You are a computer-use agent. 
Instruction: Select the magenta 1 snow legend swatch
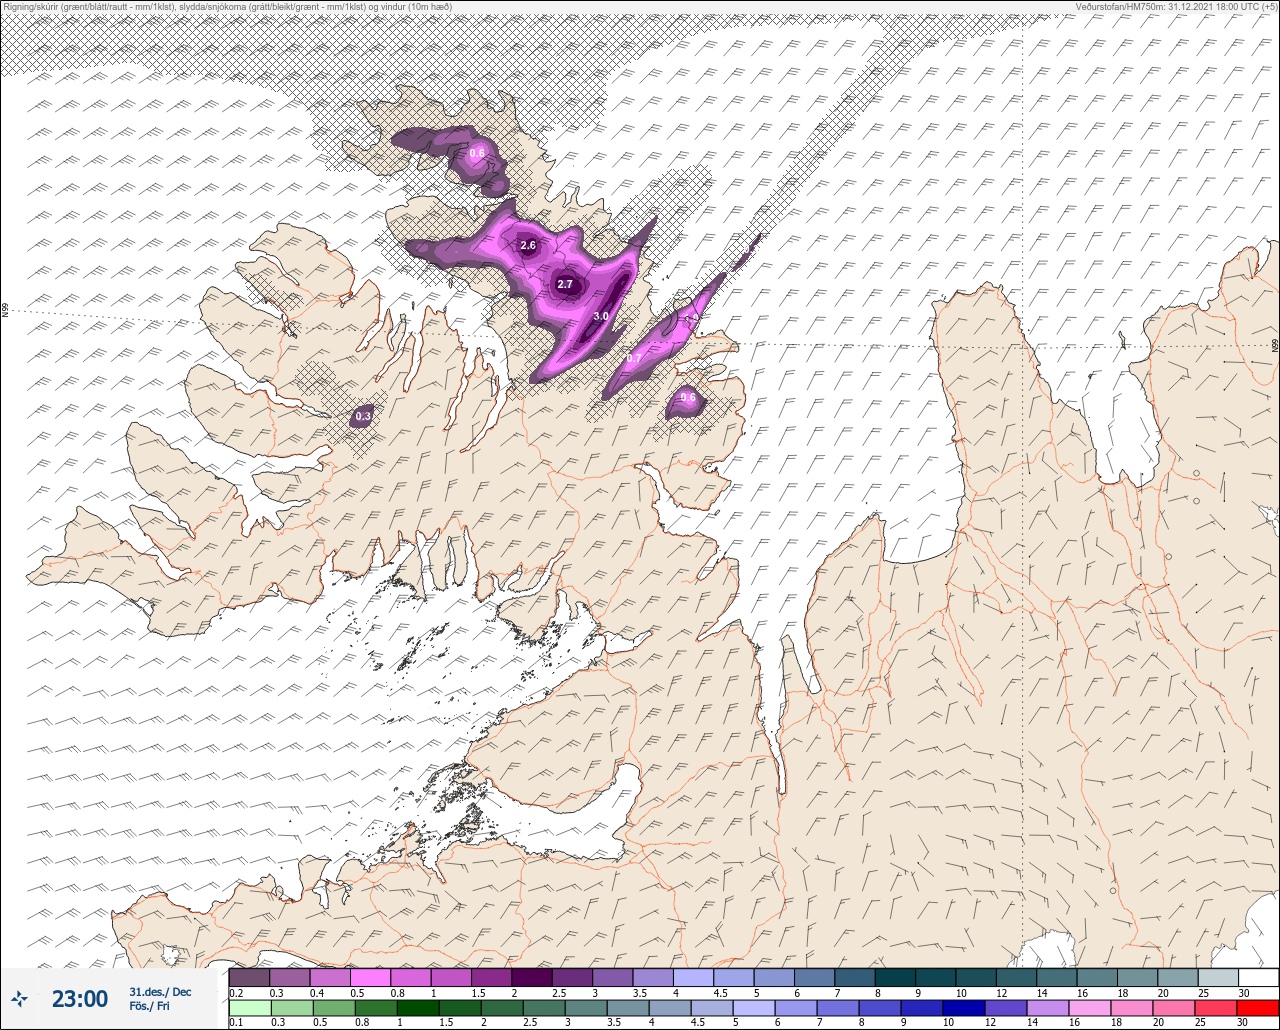point(451,977)
